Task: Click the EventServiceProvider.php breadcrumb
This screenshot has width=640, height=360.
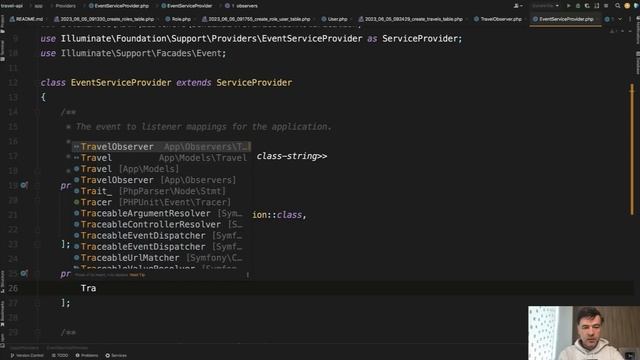Action: [119, 6]
